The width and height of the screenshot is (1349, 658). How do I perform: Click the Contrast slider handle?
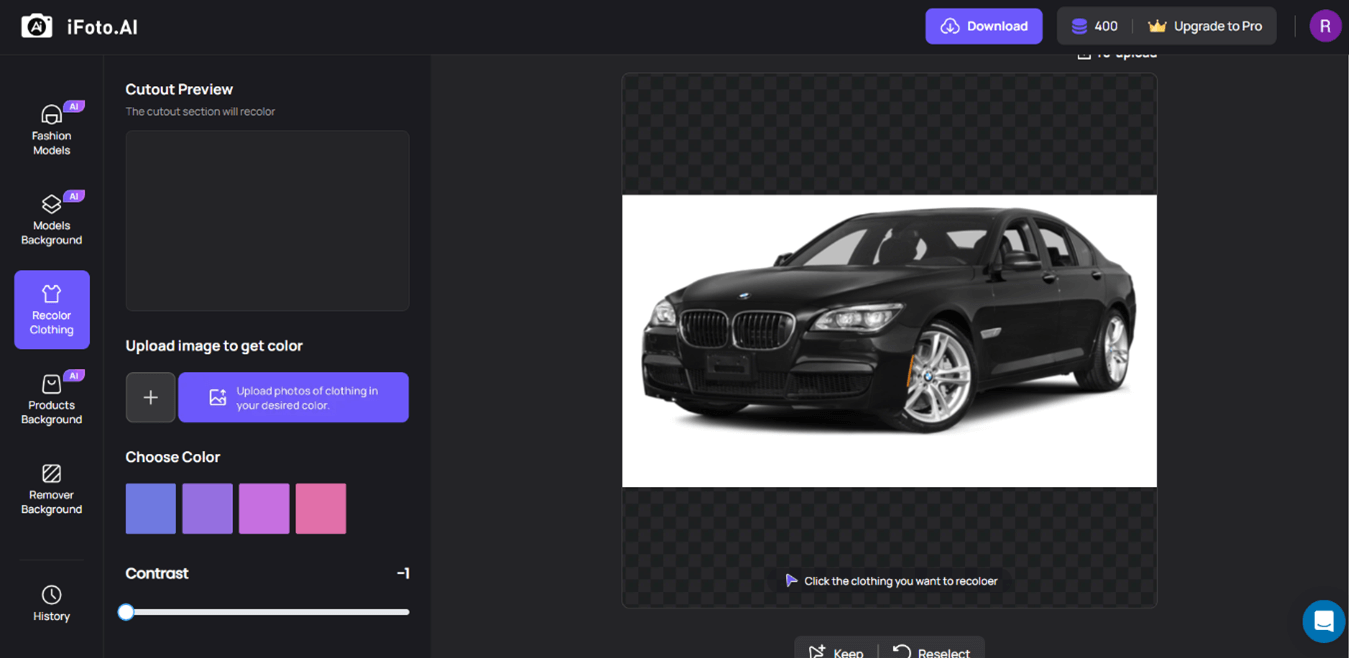click(126, 612)
